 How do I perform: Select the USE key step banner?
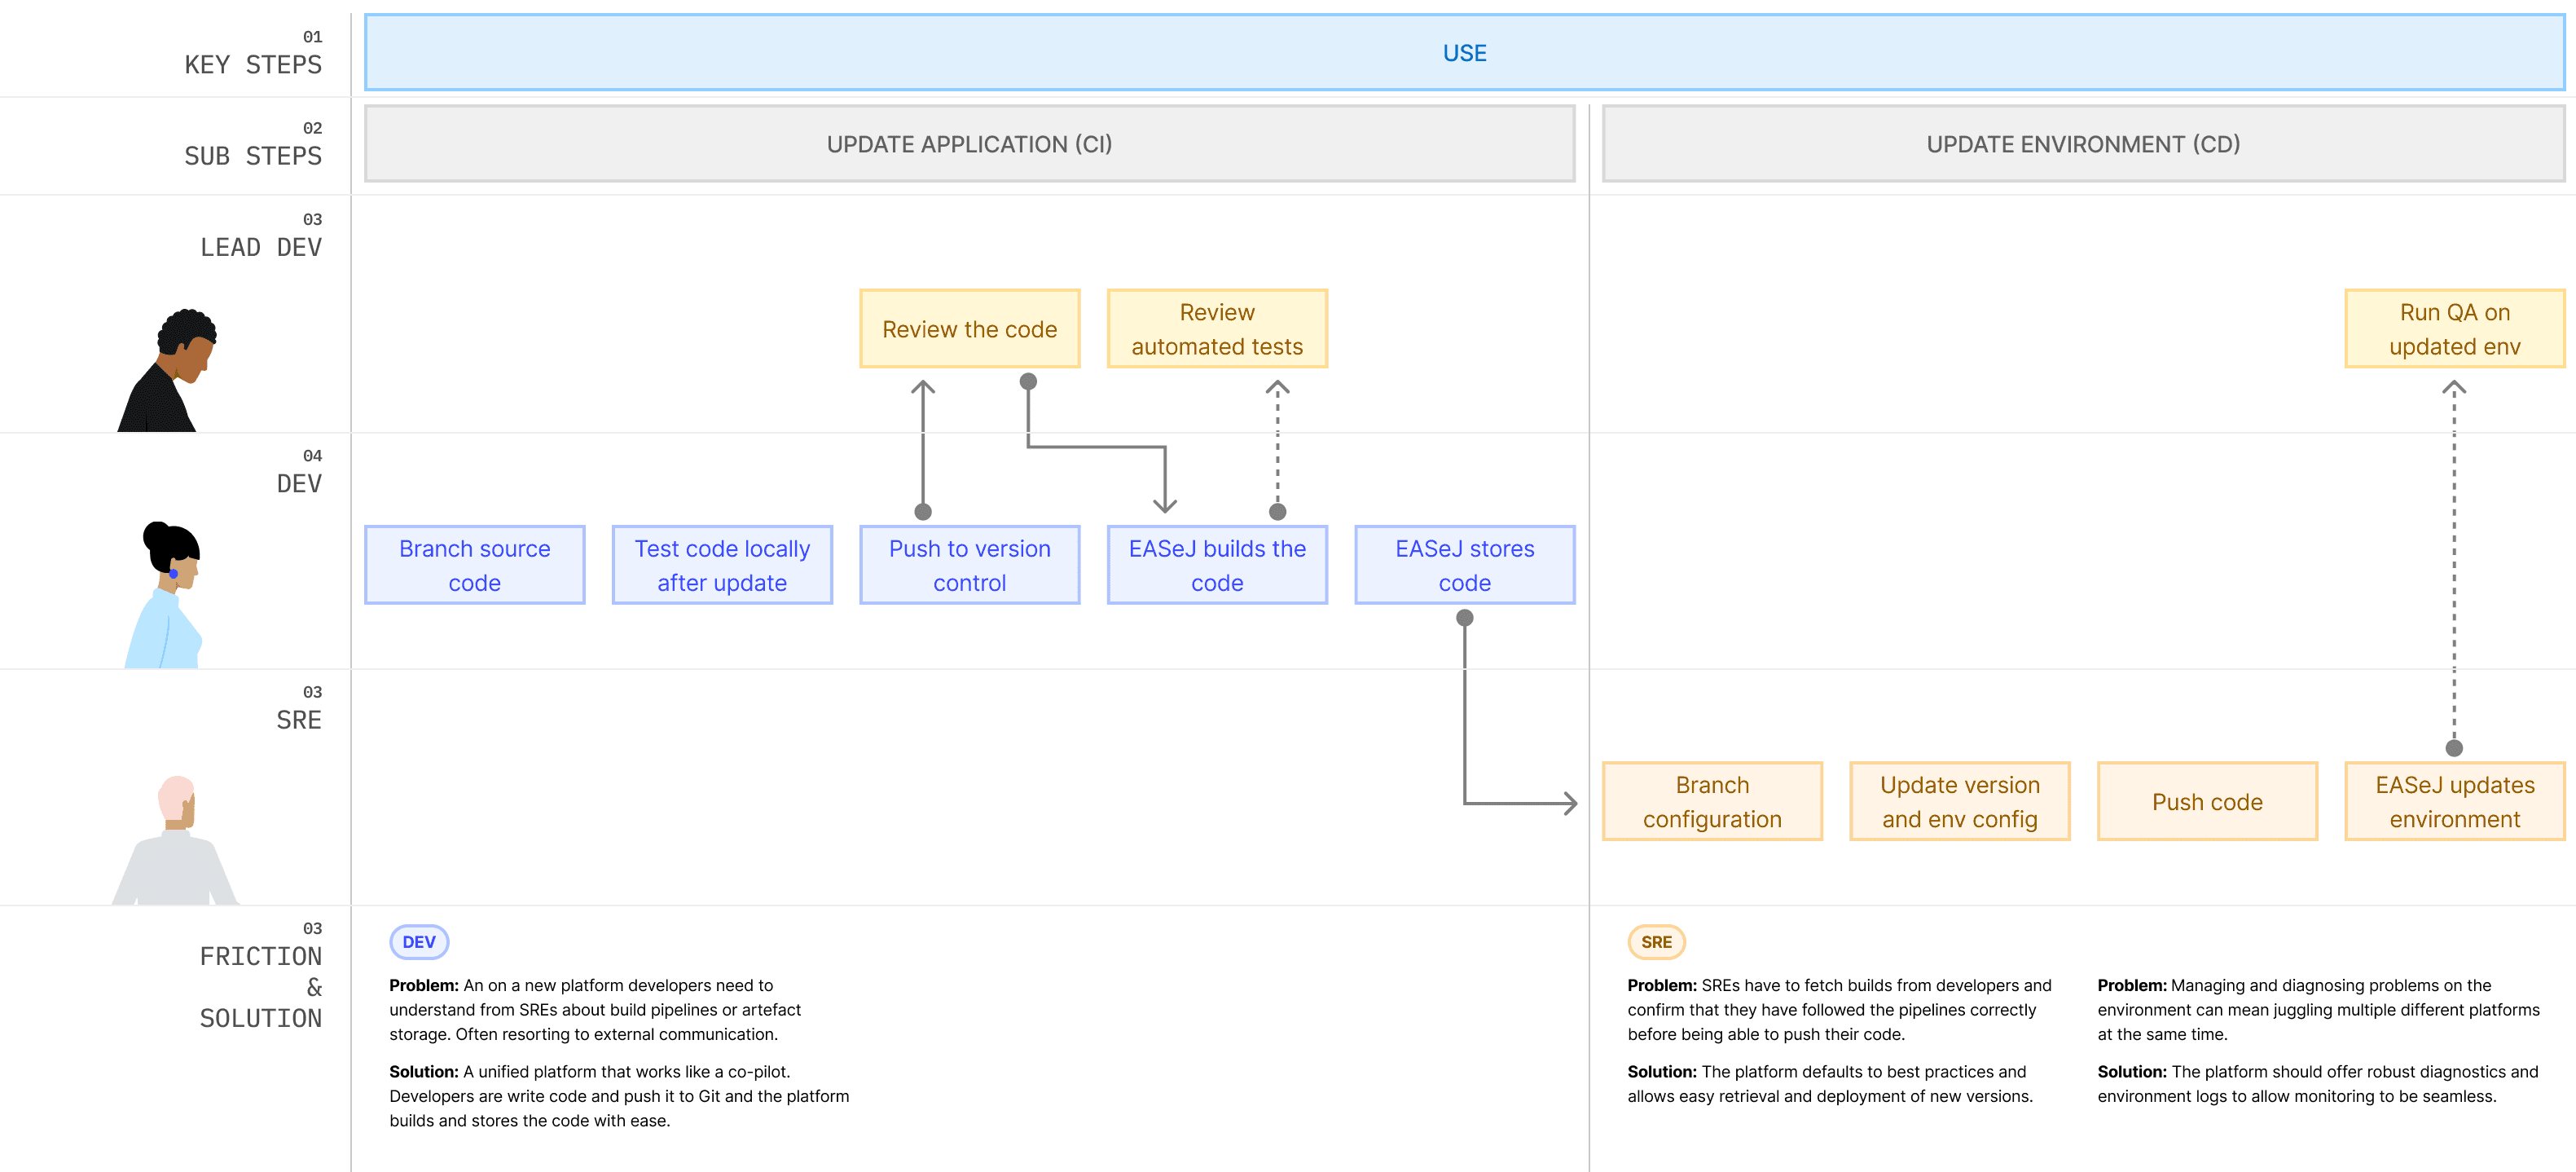pos(1463,53)
